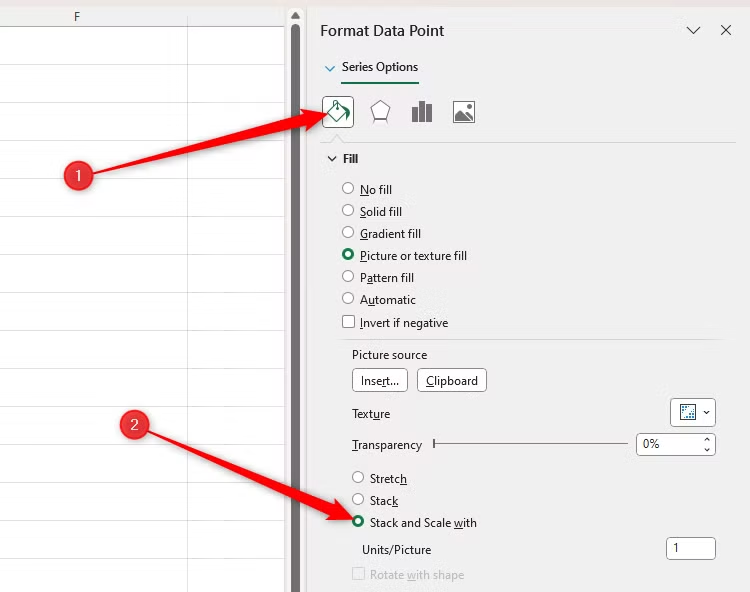Select the Stack option
This screenshot has height=592, width=750.
(358, 499)
